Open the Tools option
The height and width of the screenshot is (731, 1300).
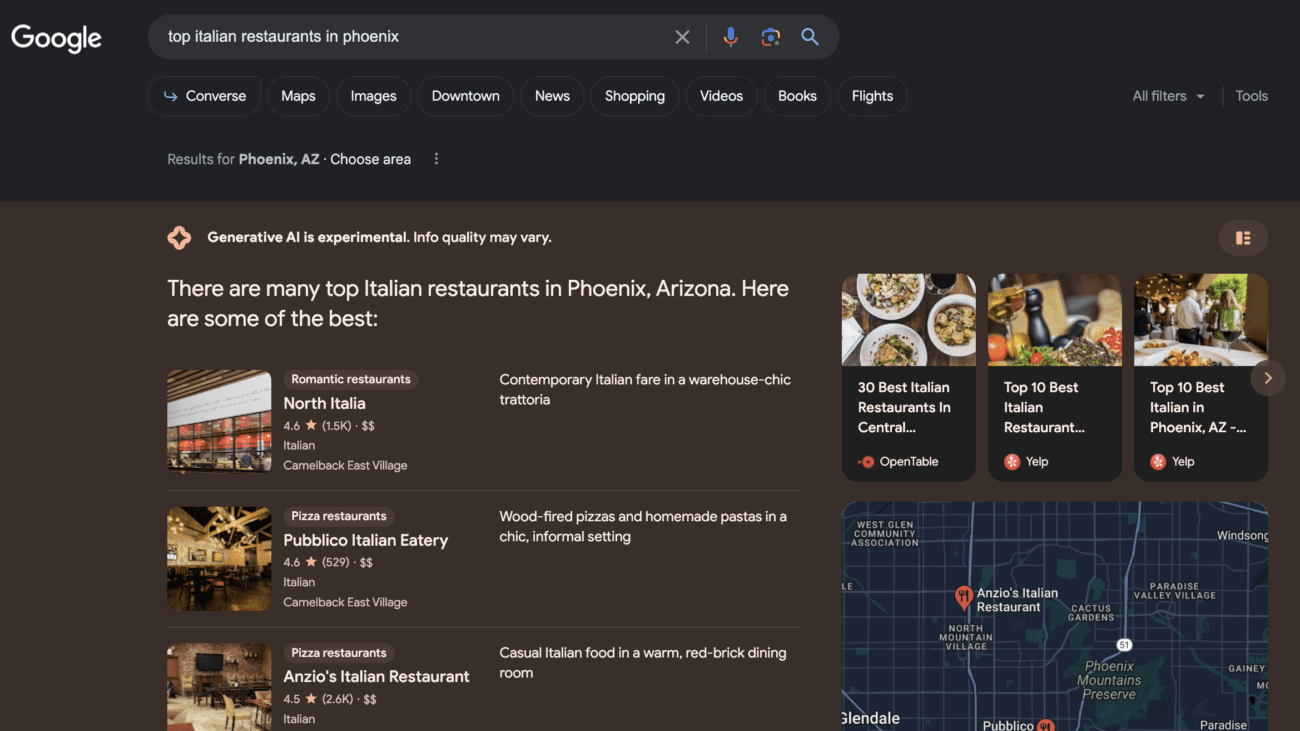click(1251, 96)
